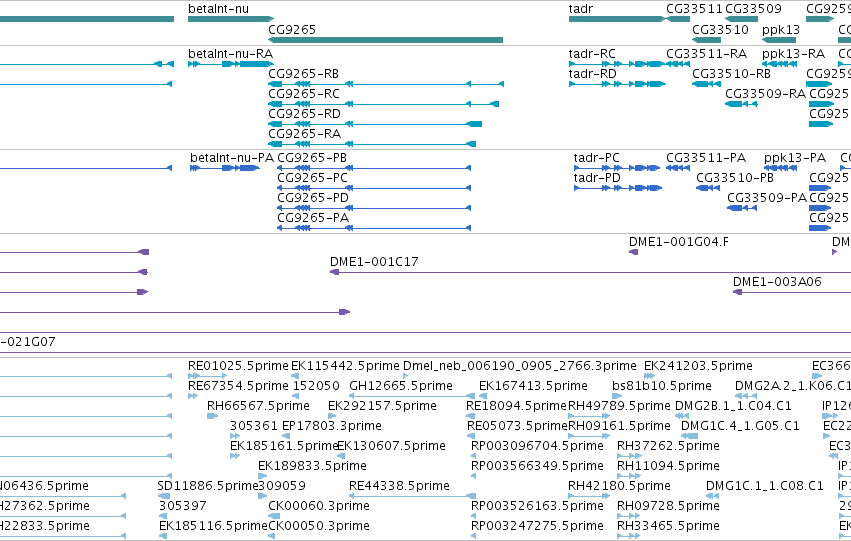
Task: Select the CG9265-PA protein feature
Action: [374, 228]
